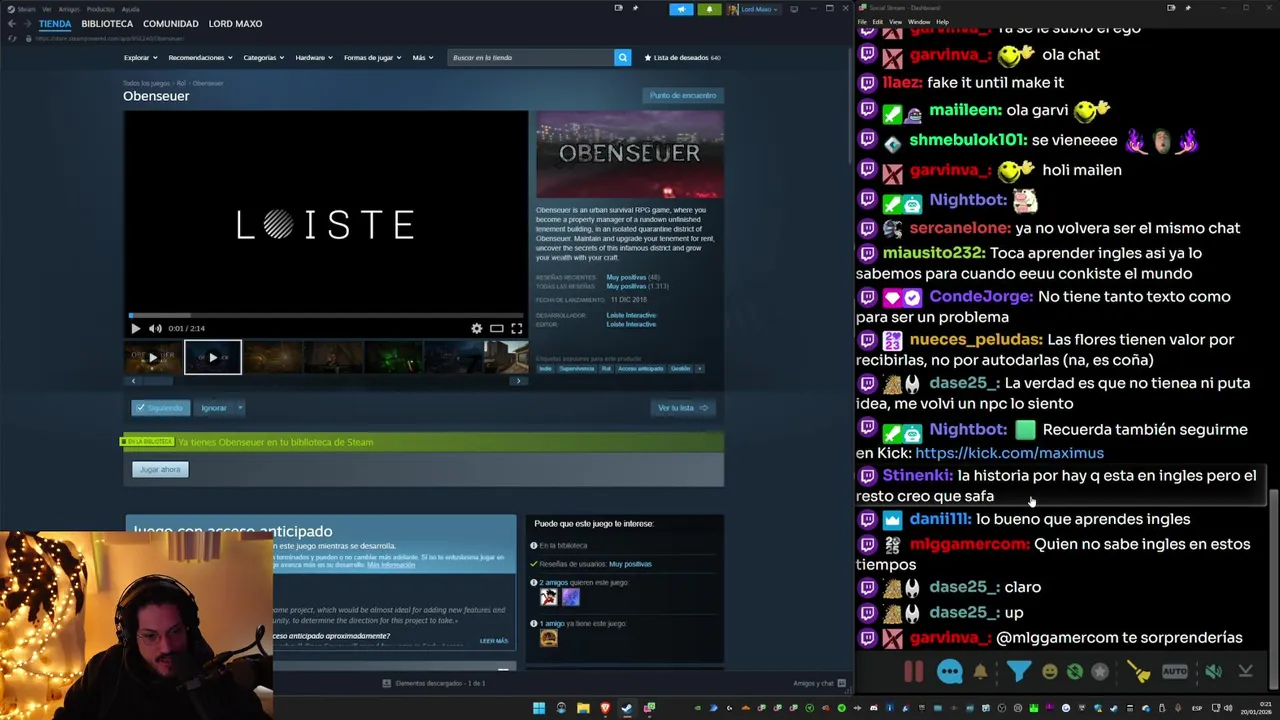
Task: Mute the trailer volume icon
Action: 155,328
